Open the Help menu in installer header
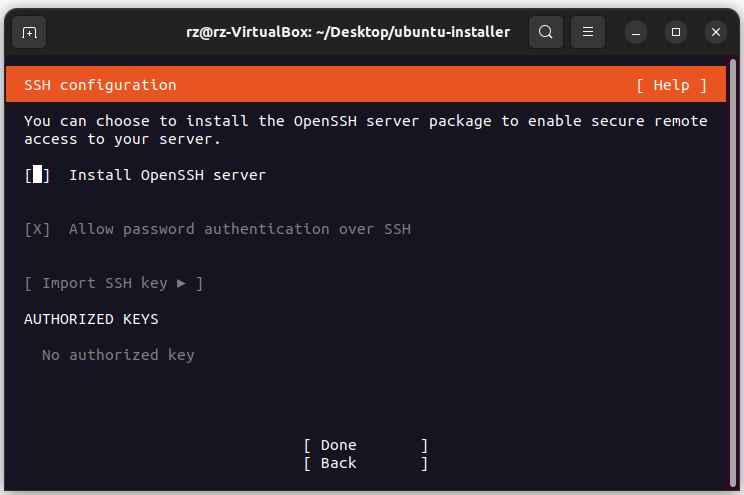The width and height of the screenshot is (744, 495). (x=671, y=85)
